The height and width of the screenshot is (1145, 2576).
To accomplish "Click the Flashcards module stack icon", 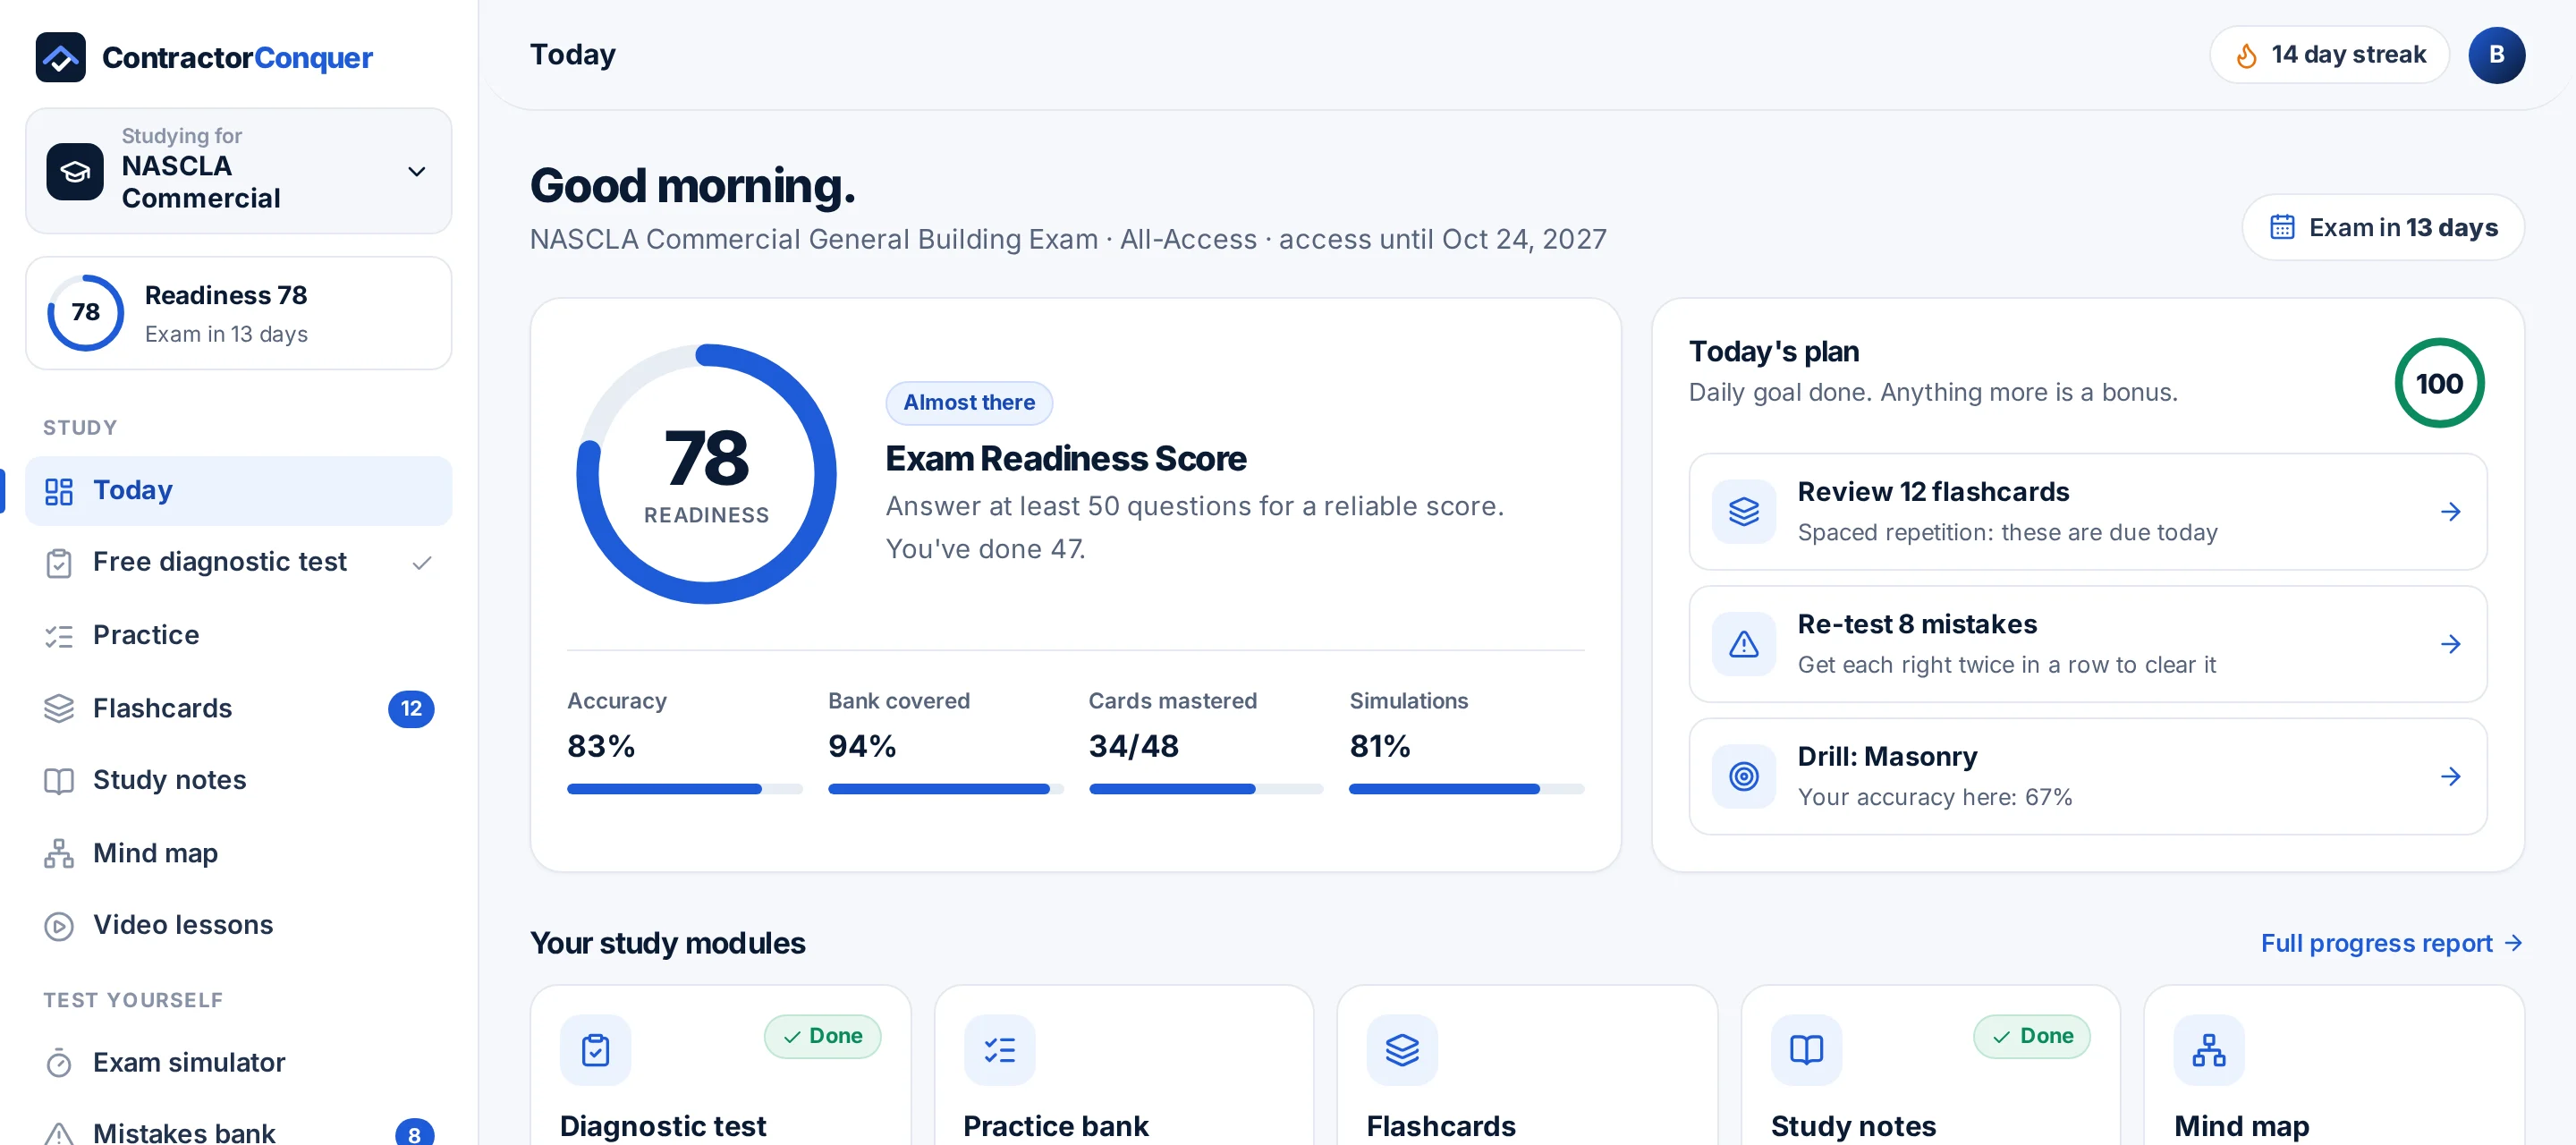I will pos(1403,1050).
